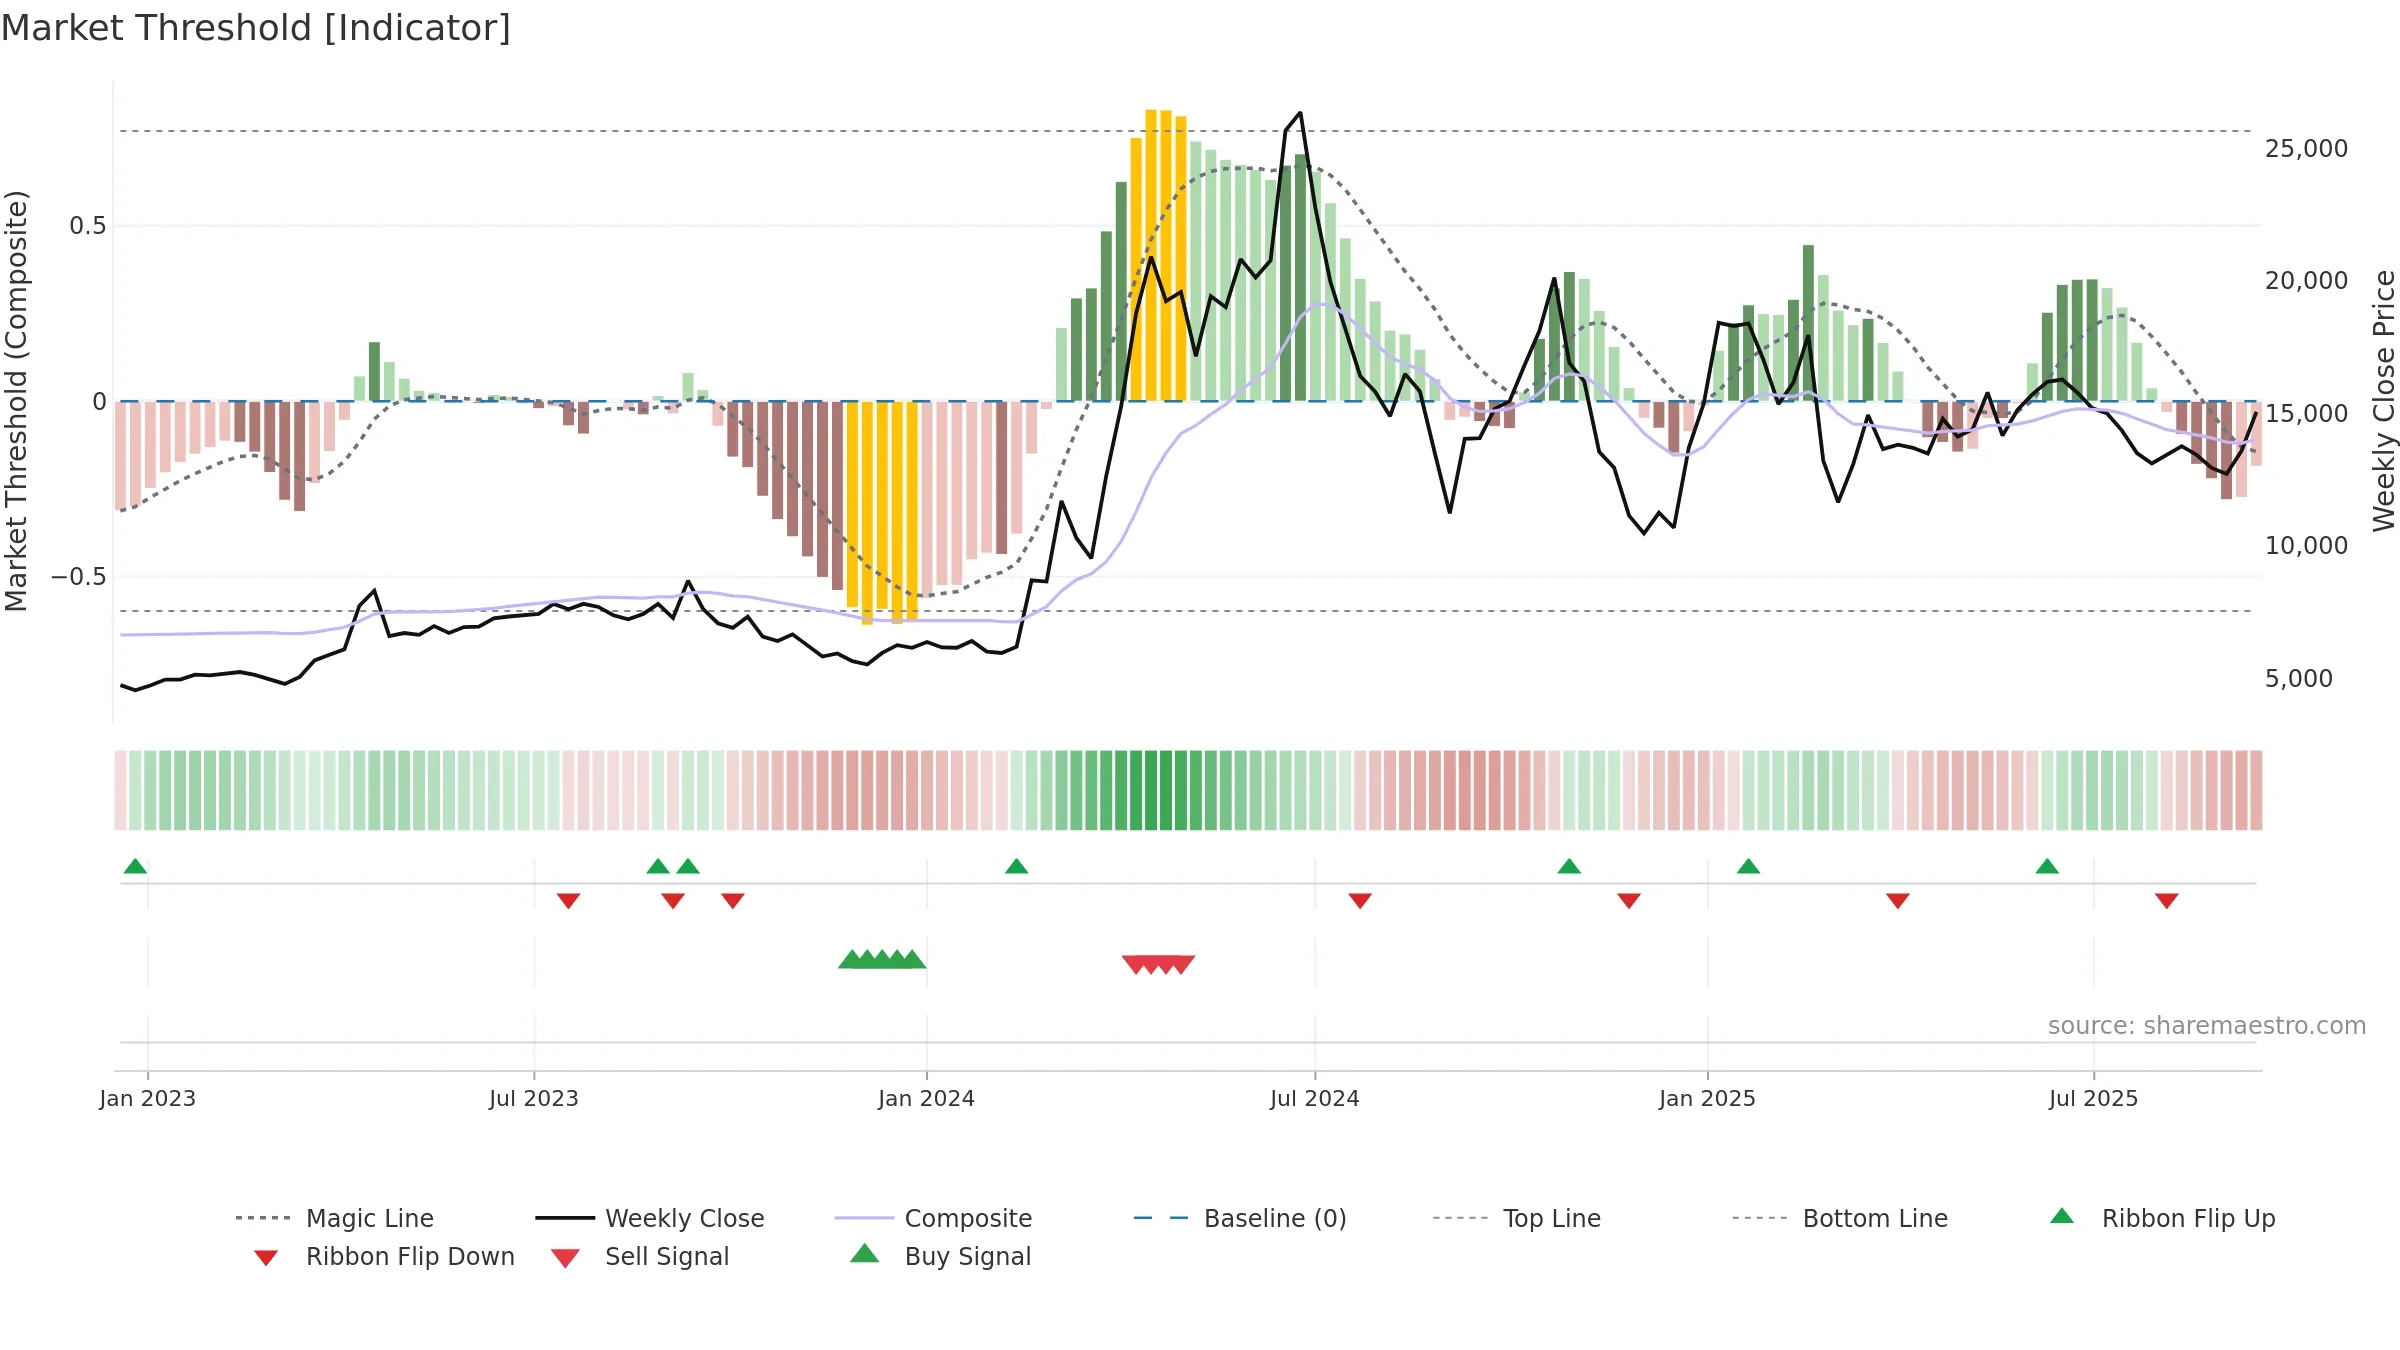2400x1350 pixels.
Task: Toggle Sell Signal legend entry
Action: [x=640, y=1256]
